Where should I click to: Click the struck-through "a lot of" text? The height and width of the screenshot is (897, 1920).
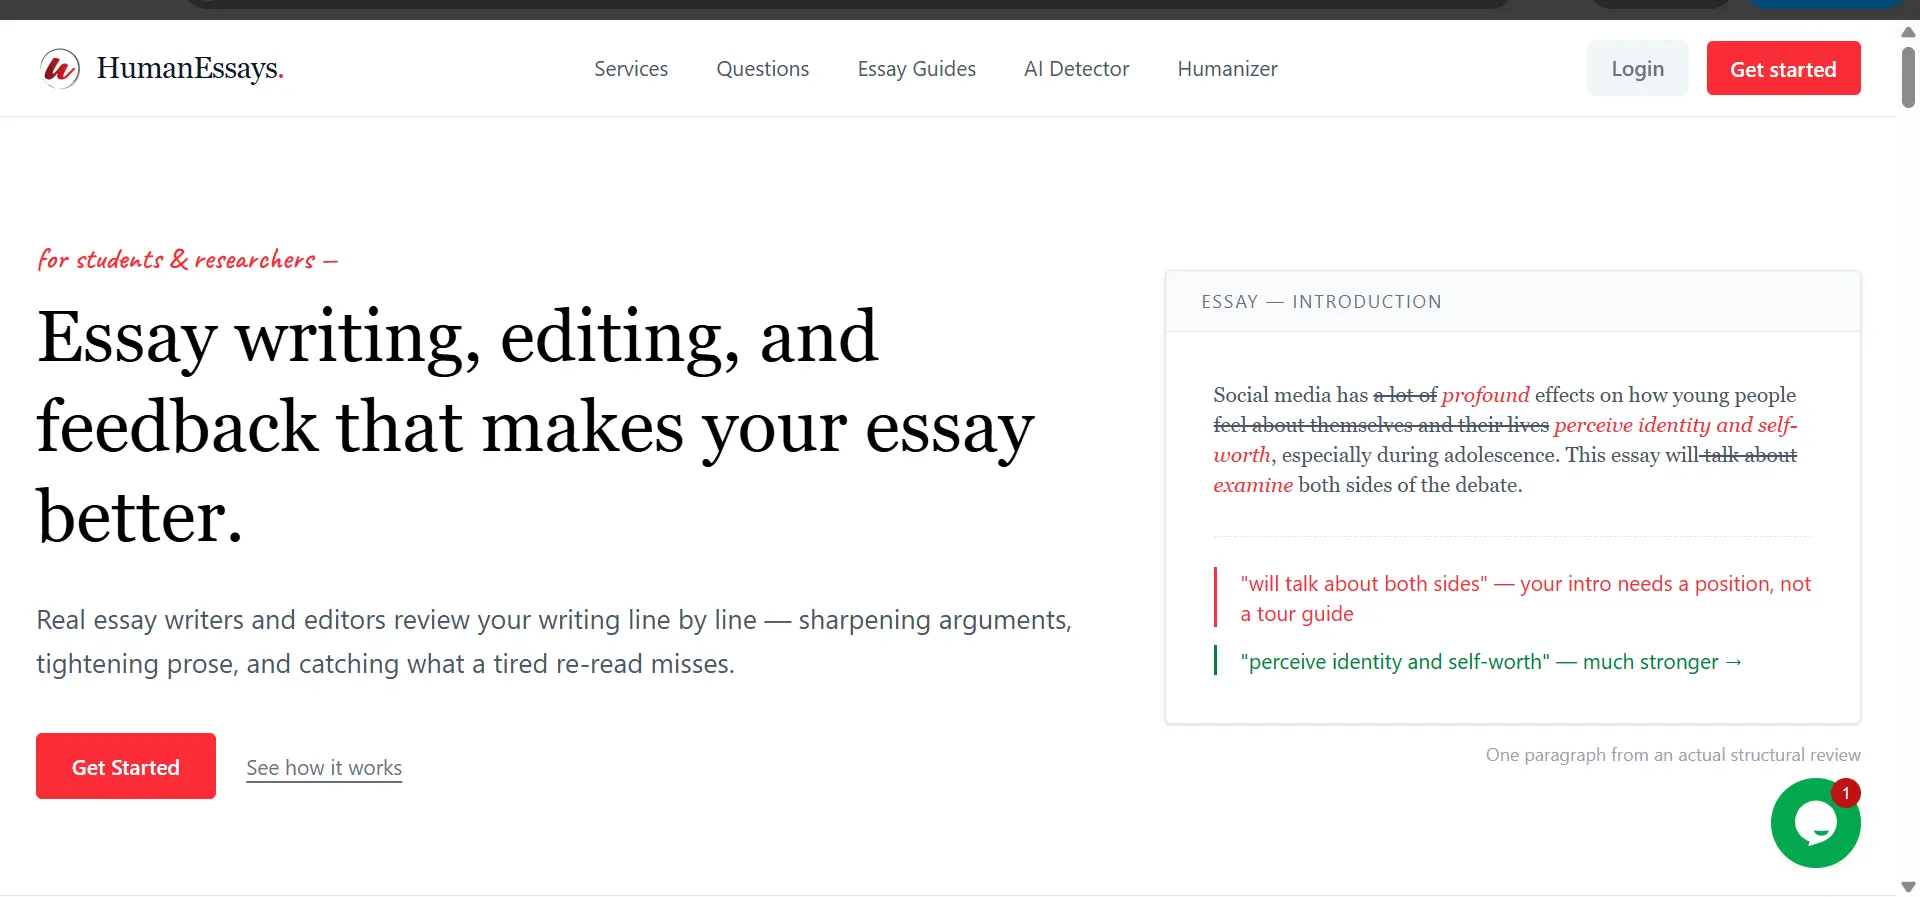[1405, 395]
